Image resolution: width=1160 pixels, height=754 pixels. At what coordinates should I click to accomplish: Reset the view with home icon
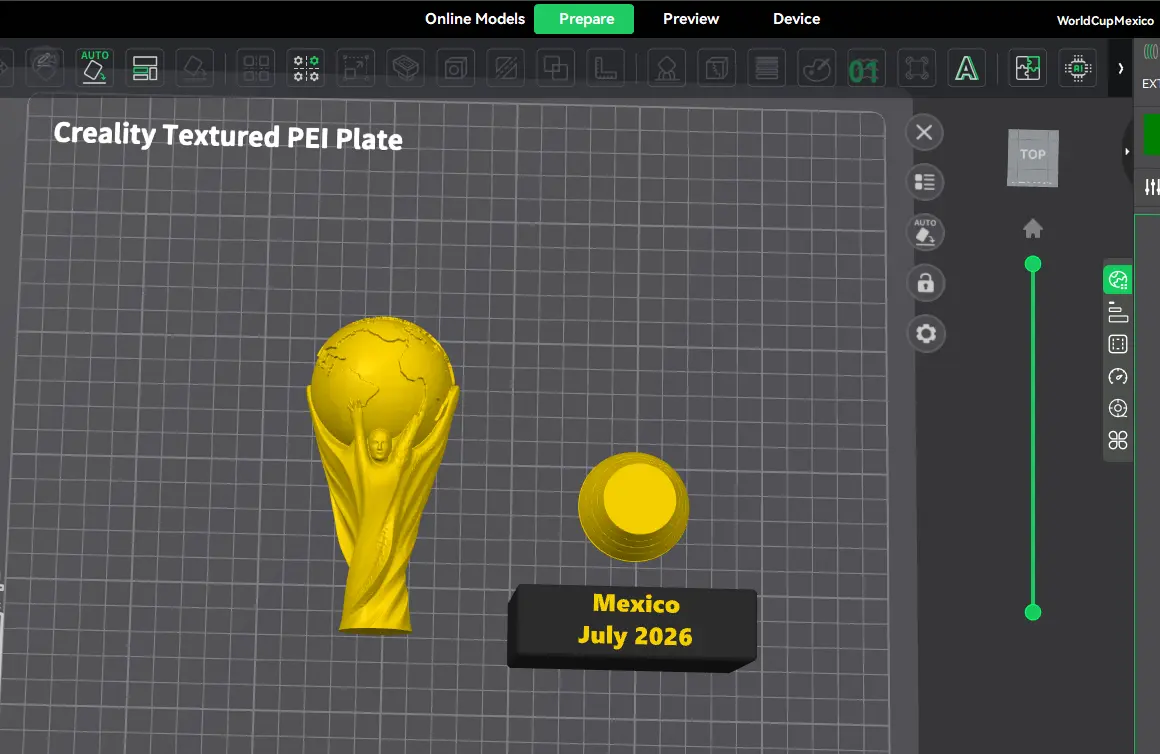pos(1033,229)
